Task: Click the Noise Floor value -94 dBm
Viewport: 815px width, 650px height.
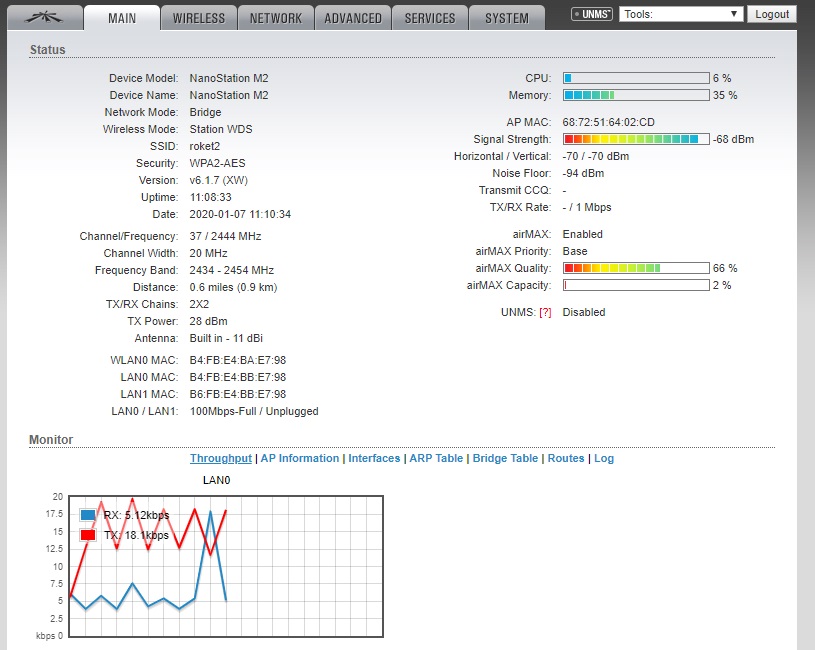Action: tap(583, 173)
